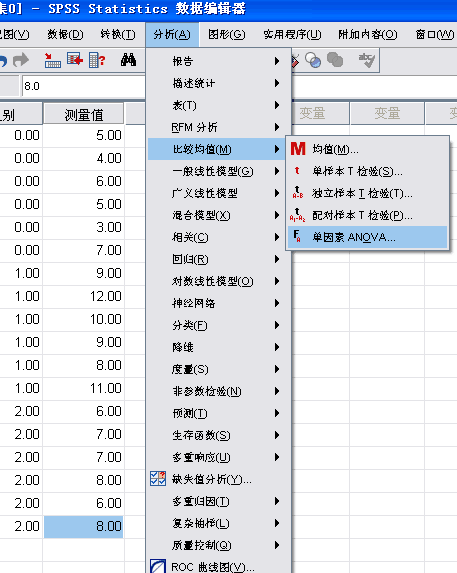
Task: Expand the 非参数检验(N) submenu
Action: [x=218, y=391]
